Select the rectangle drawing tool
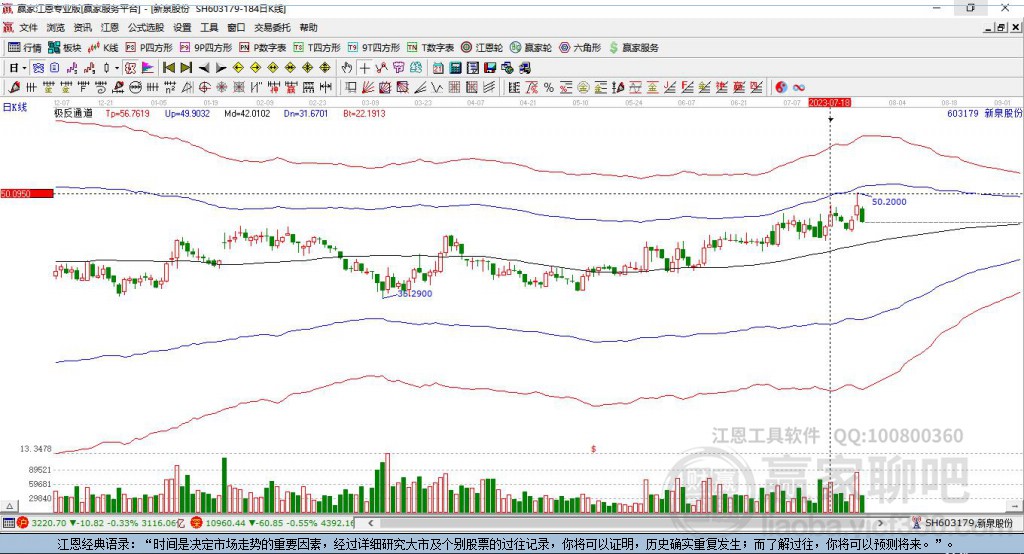Viewport: 1024px width, 554px height. tap(350, 87)
